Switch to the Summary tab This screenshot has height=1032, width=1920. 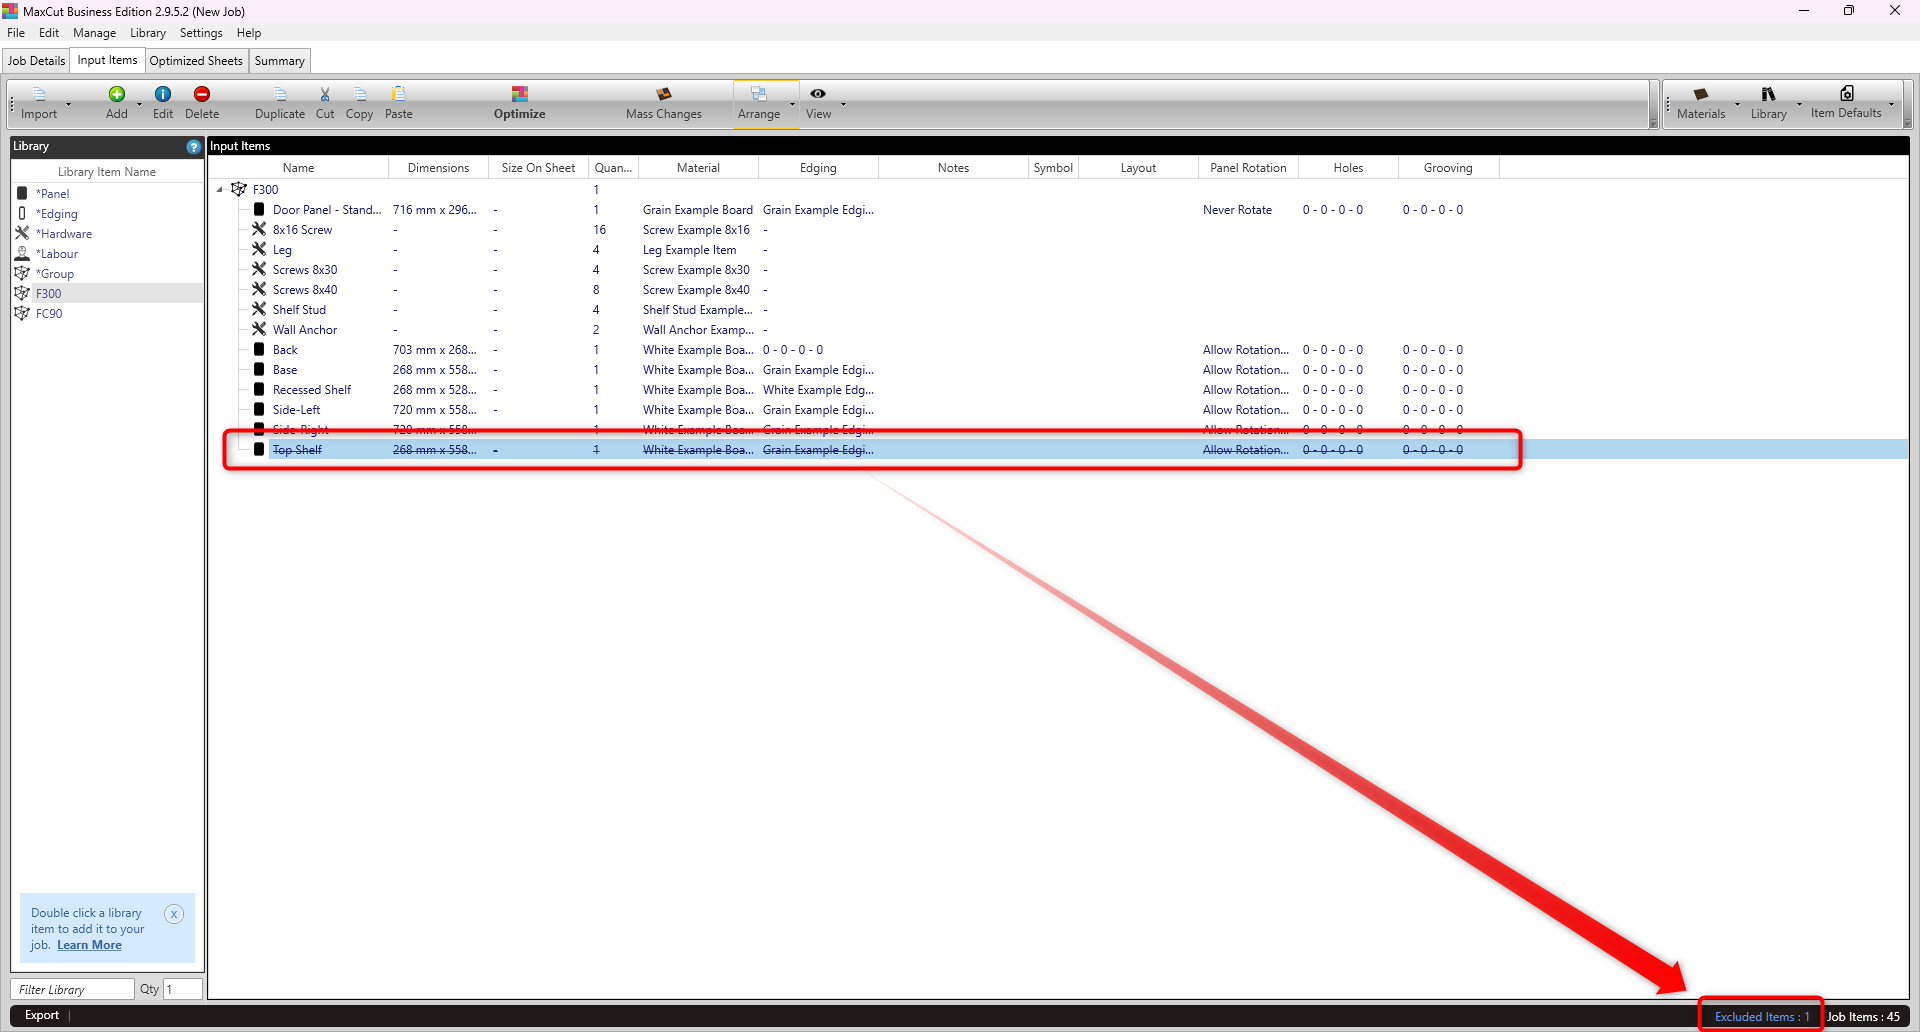coord(280,61)
